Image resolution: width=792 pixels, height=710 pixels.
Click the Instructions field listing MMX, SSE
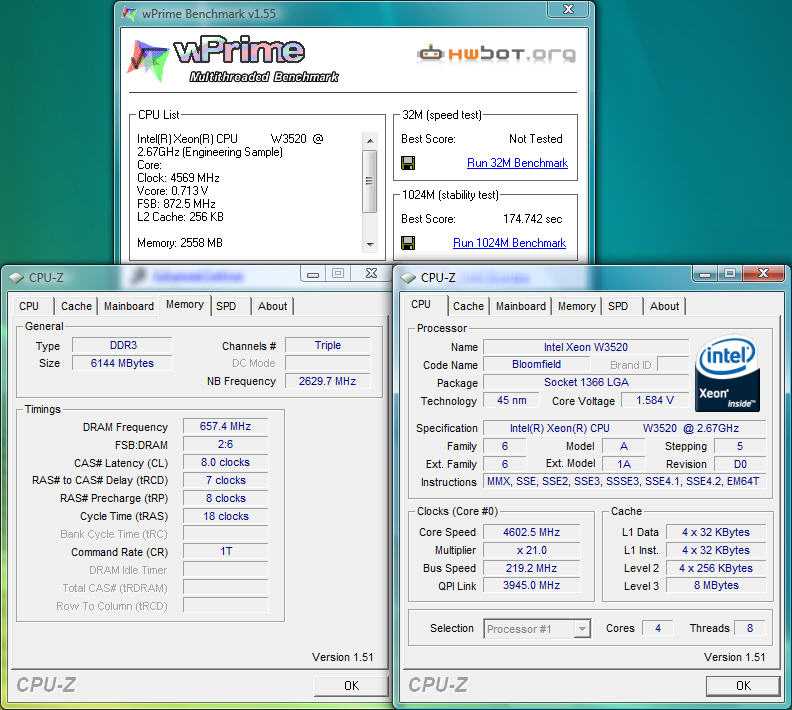(623, 481)
